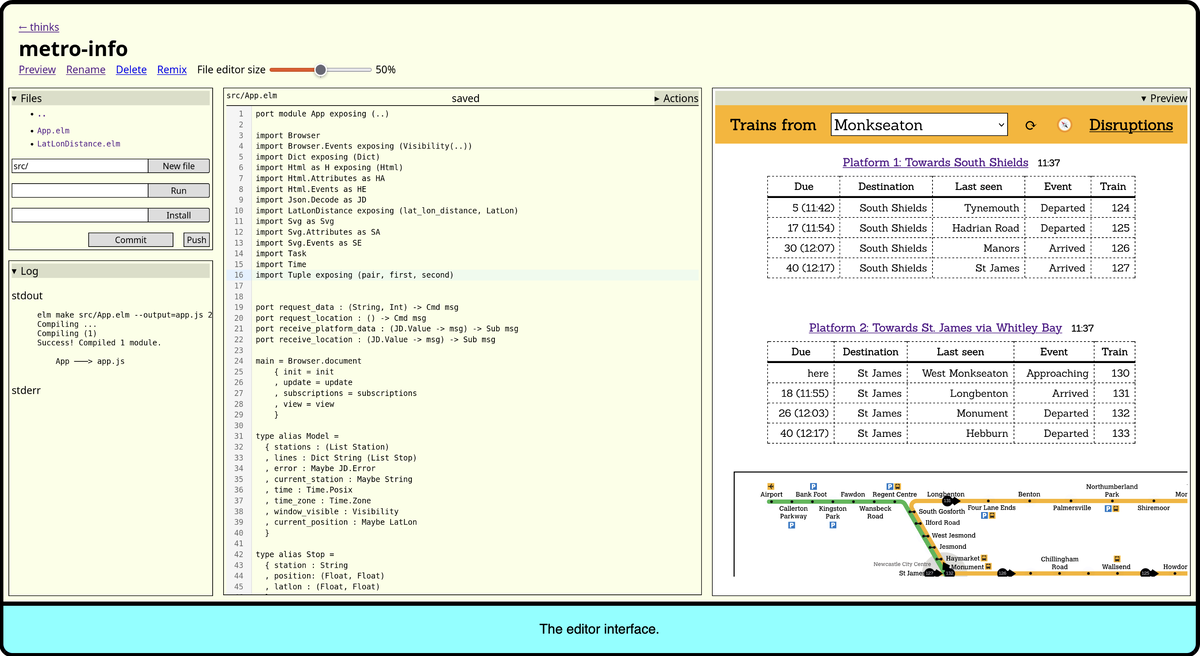Click the 'West Jesmond' station label
This screenshot has width=1200, height=656.
pos(953,535)
